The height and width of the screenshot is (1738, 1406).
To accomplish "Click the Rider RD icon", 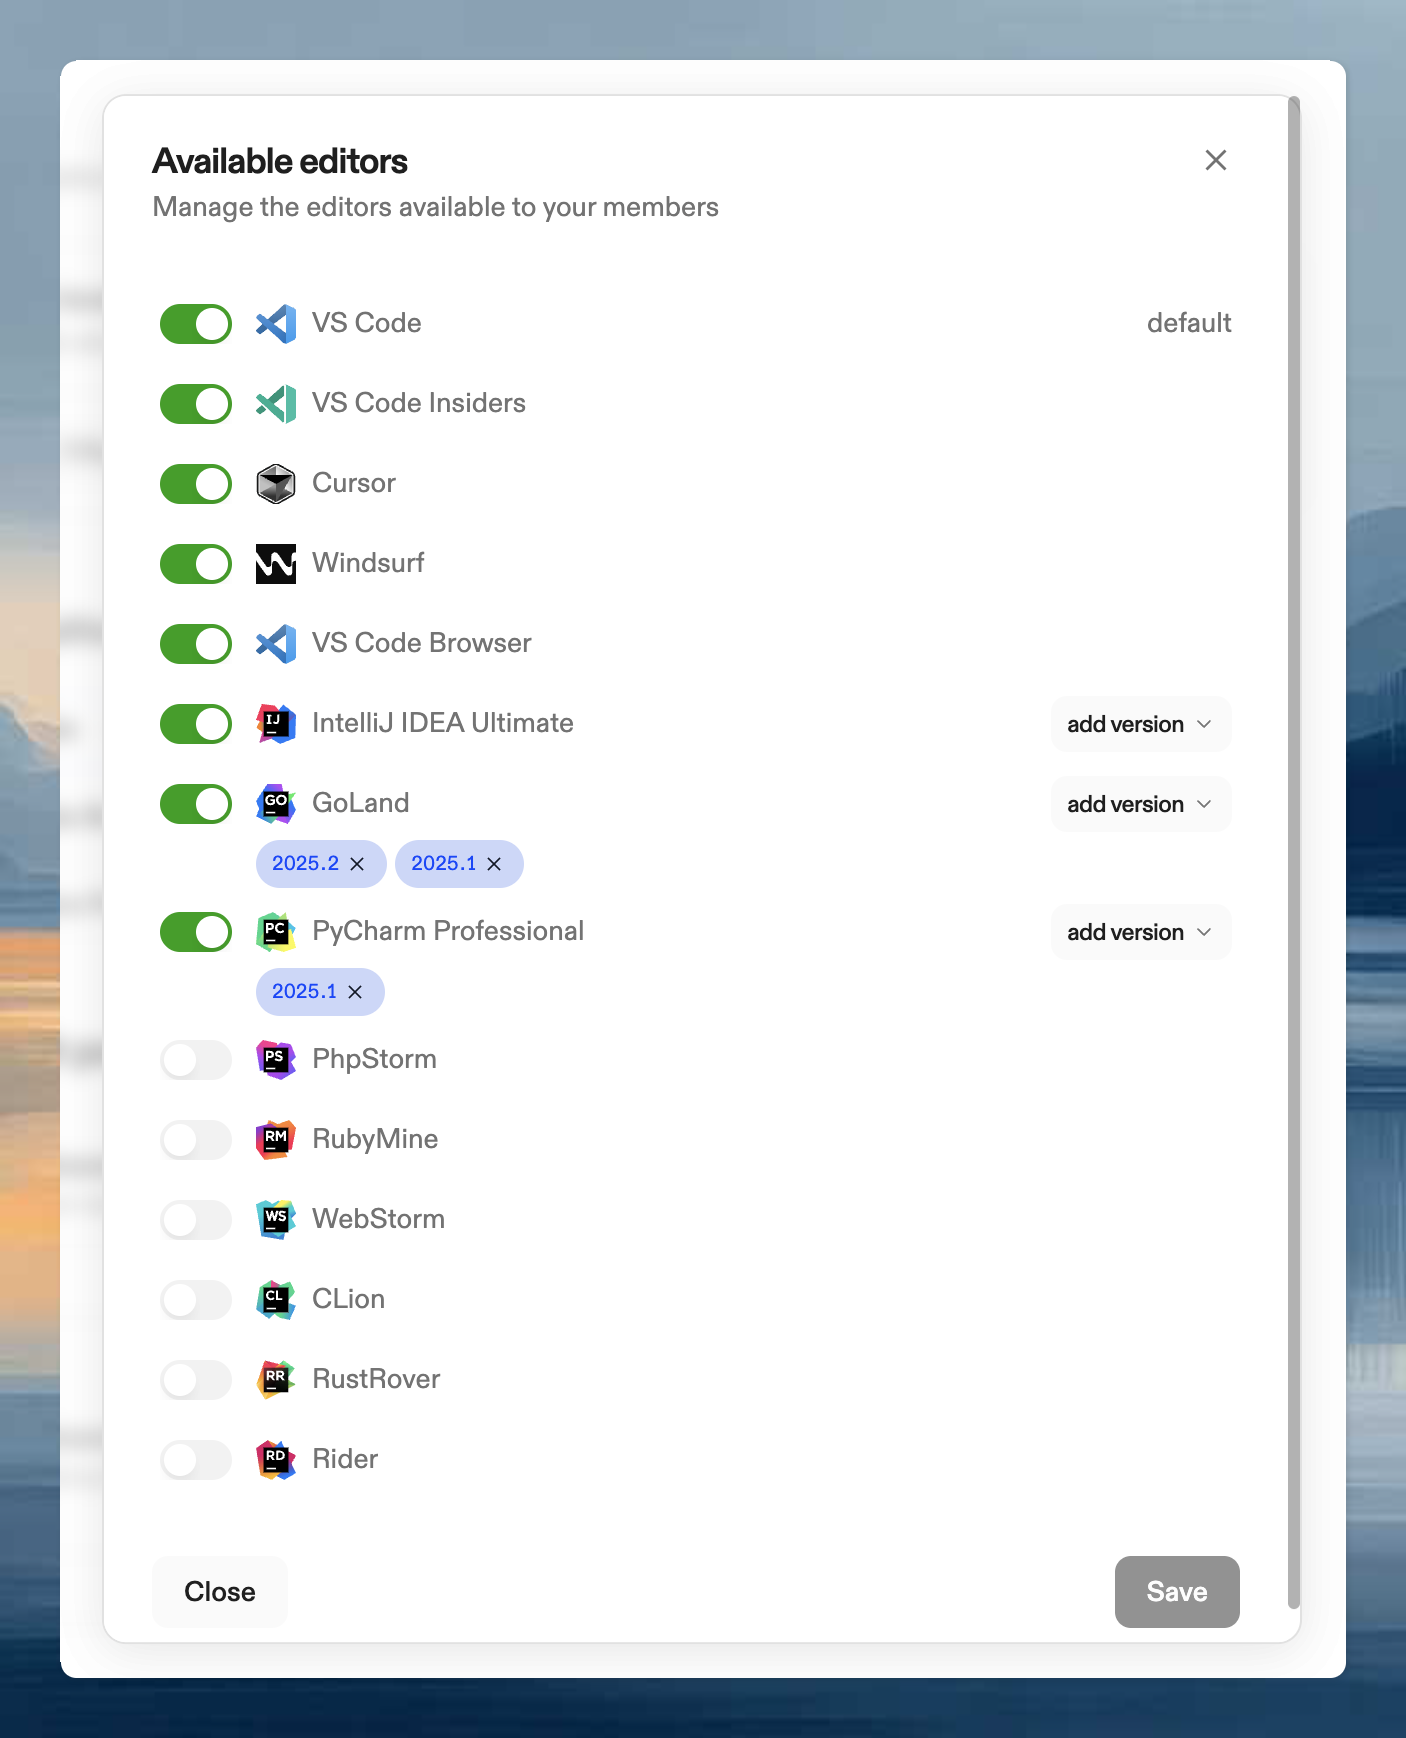I will [x=276, y=1460].
